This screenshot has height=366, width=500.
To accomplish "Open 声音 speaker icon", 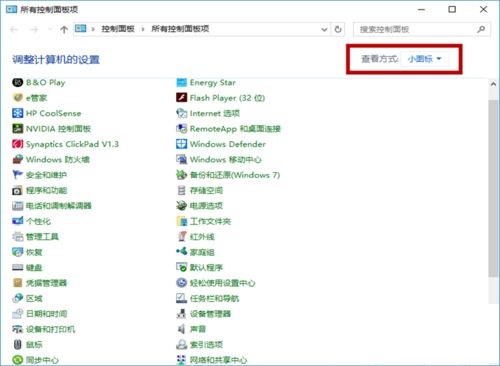I will [x=181, y=329].
